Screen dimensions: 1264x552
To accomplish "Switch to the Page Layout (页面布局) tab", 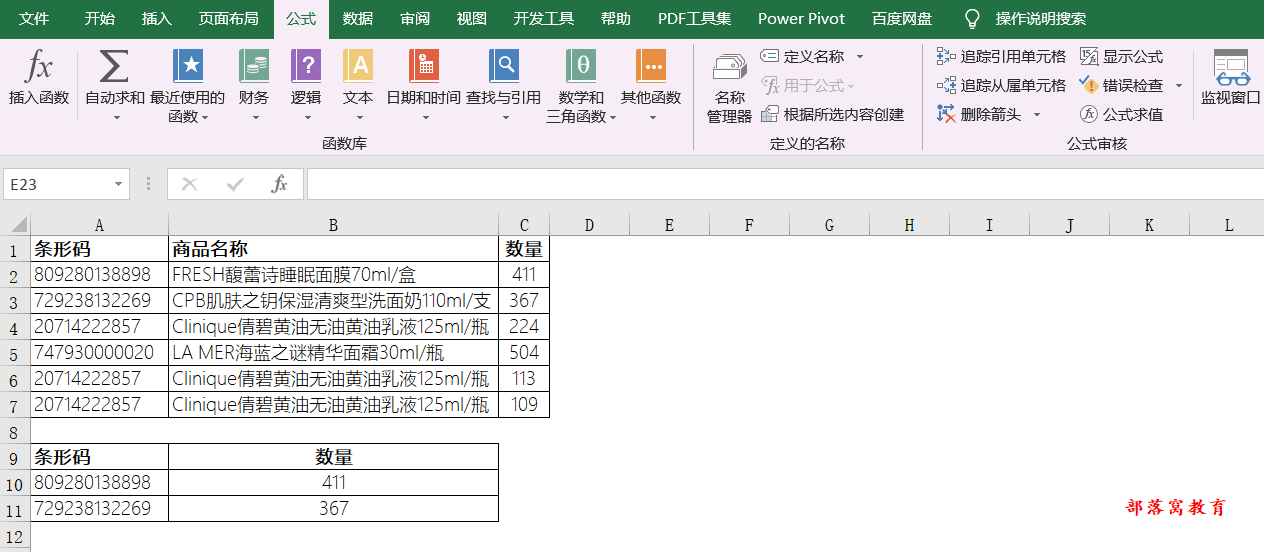I will 228,19.
